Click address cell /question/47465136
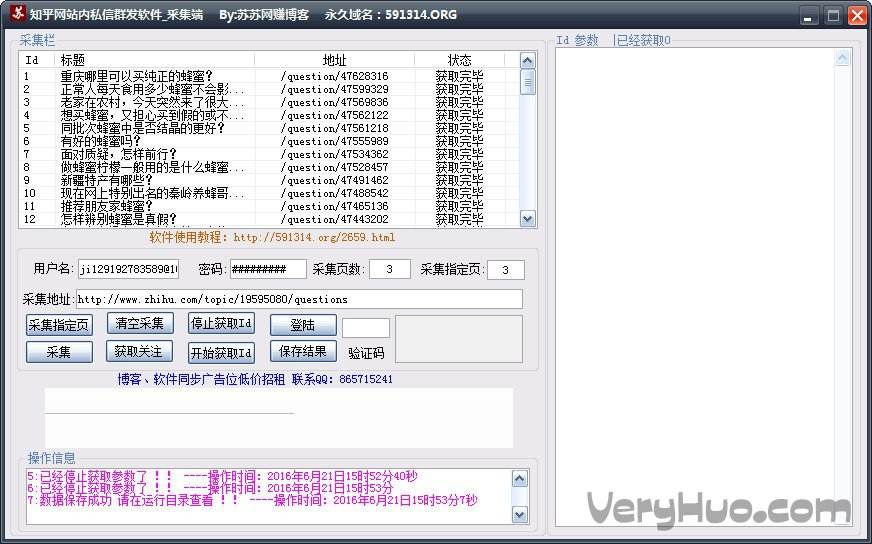872x544 pixels. (x=334, y=206)
